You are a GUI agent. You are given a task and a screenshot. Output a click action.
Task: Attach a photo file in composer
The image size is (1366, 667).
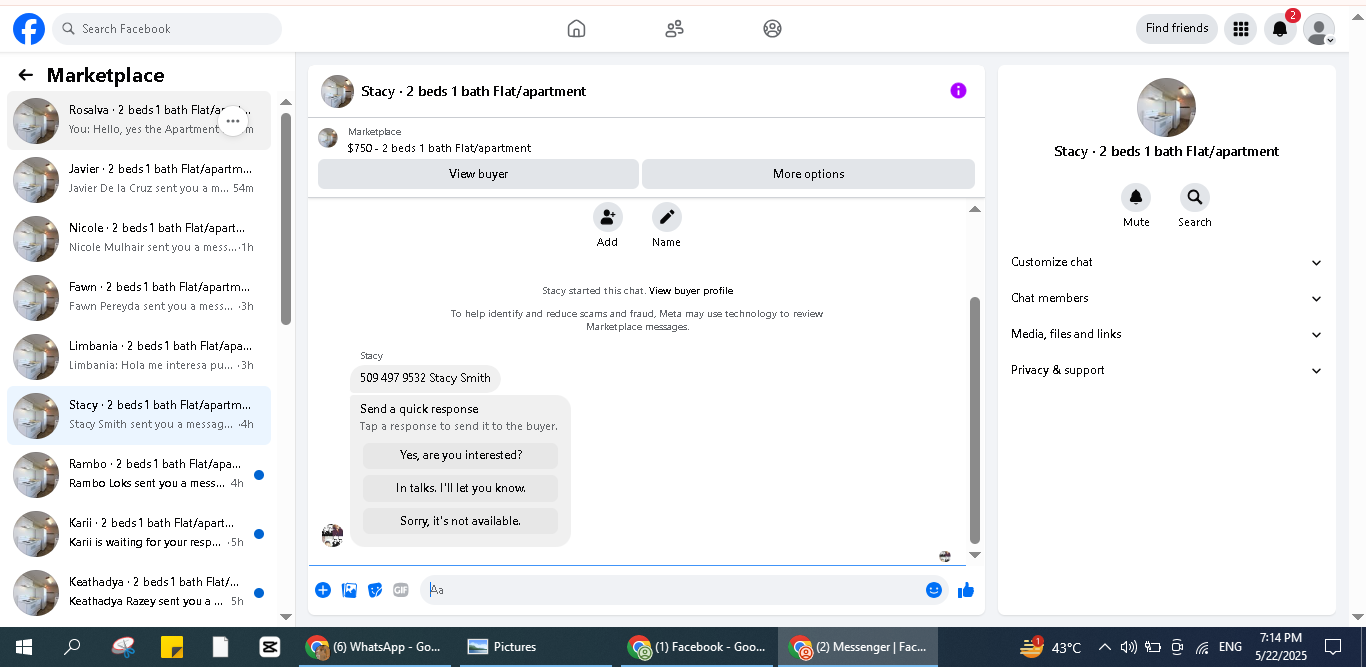pos(349,590)
